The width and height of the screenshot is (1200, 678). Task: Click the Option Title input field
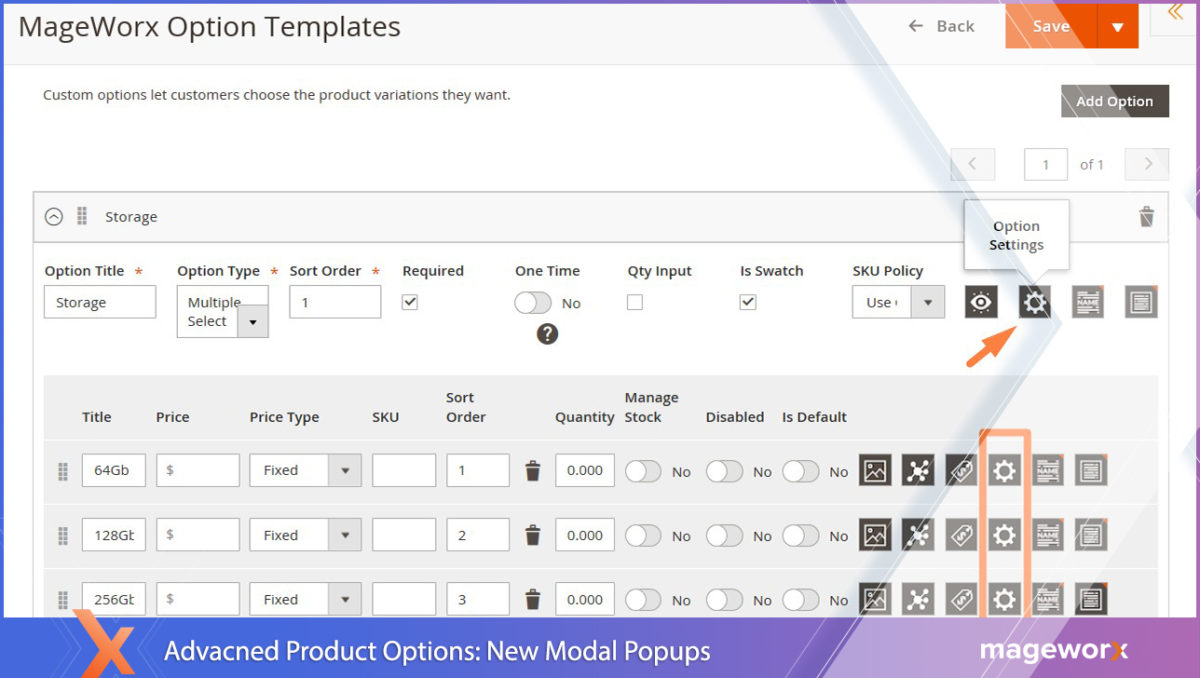click(100, 302)
